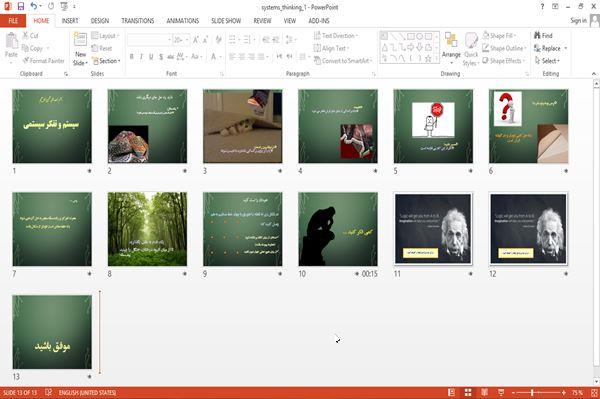Select slide 1 title thumbnail

pyautogui.click(x=52, y=126)
